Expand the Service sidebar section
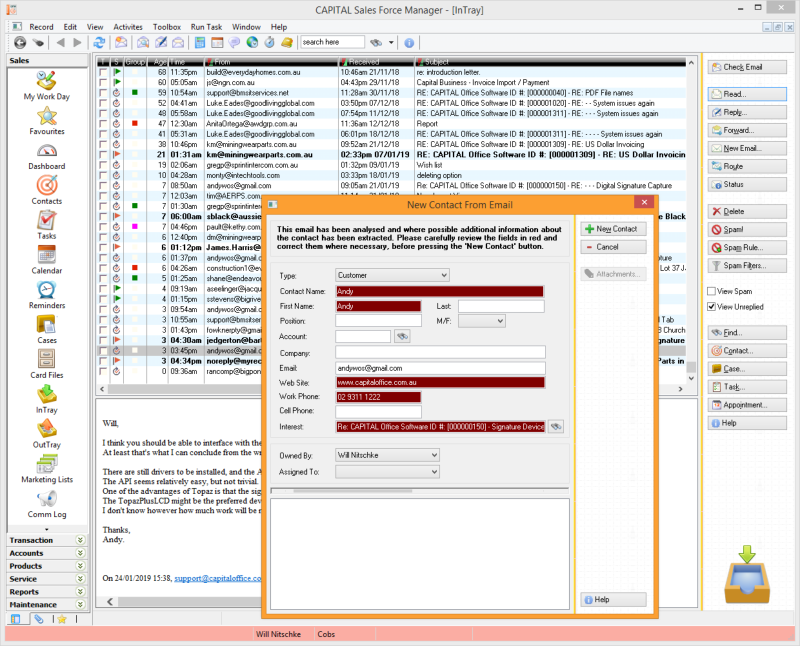800x646 pixels. (80, 579)
